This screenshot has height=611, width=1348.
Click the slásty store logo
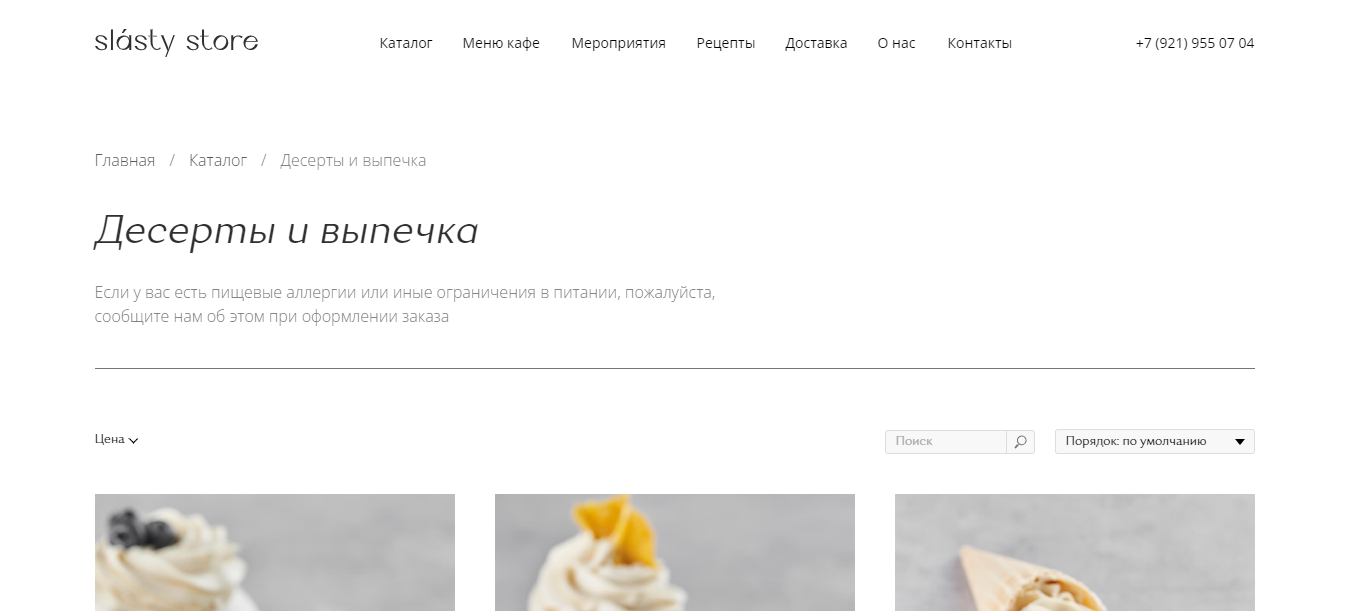(x=176, y=42)
